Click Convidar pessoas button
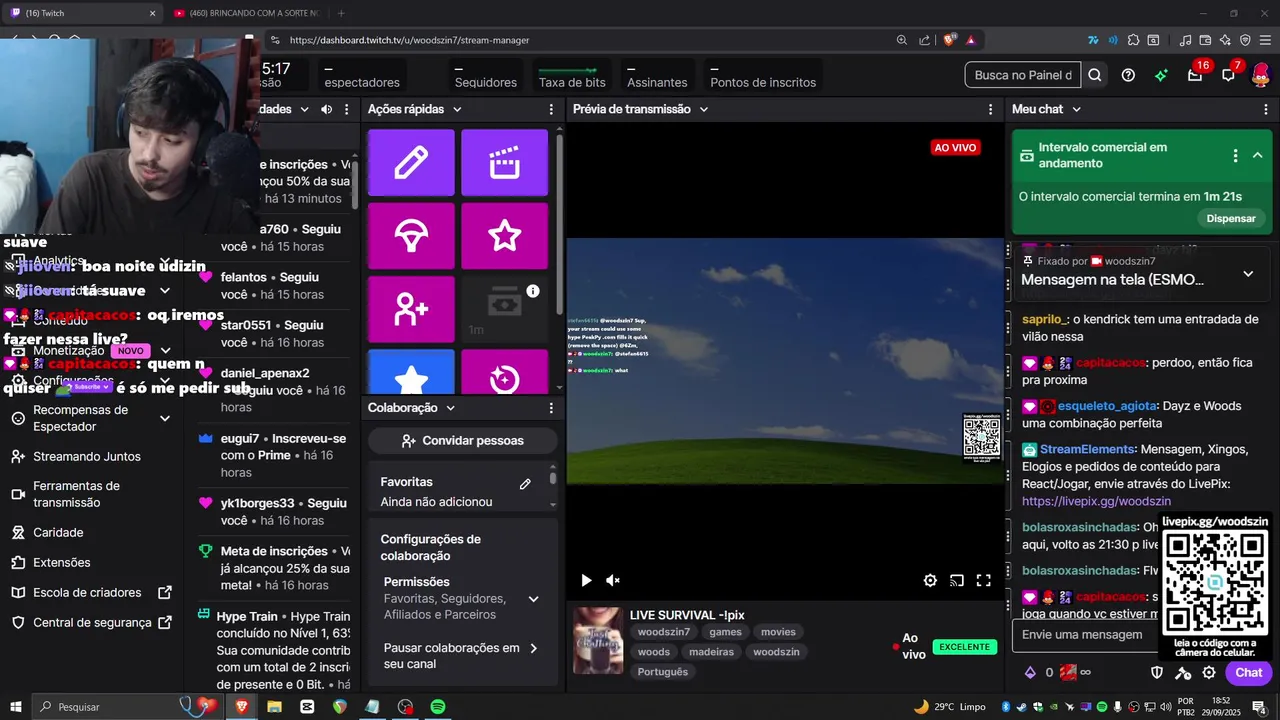The image size is (1280, 720). [x=461, y=440]
